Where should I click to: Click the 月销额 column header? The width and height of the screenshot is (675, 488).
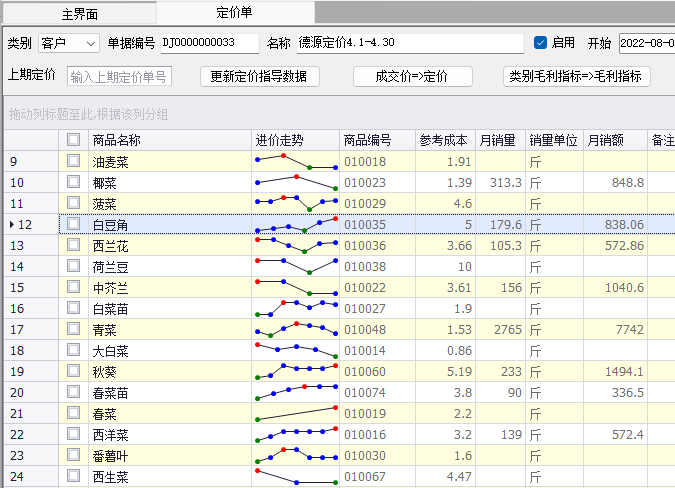point(615,140)
